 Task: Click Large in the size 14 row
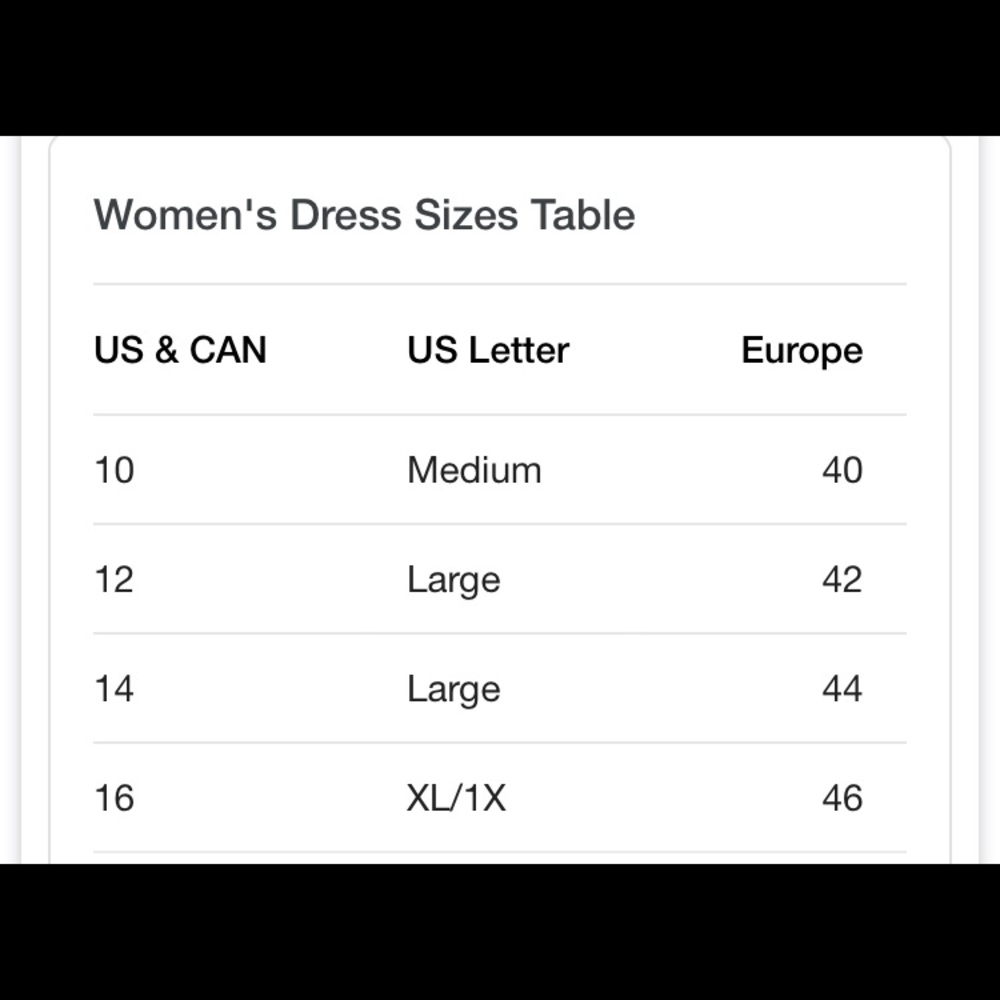pos(453,689)
